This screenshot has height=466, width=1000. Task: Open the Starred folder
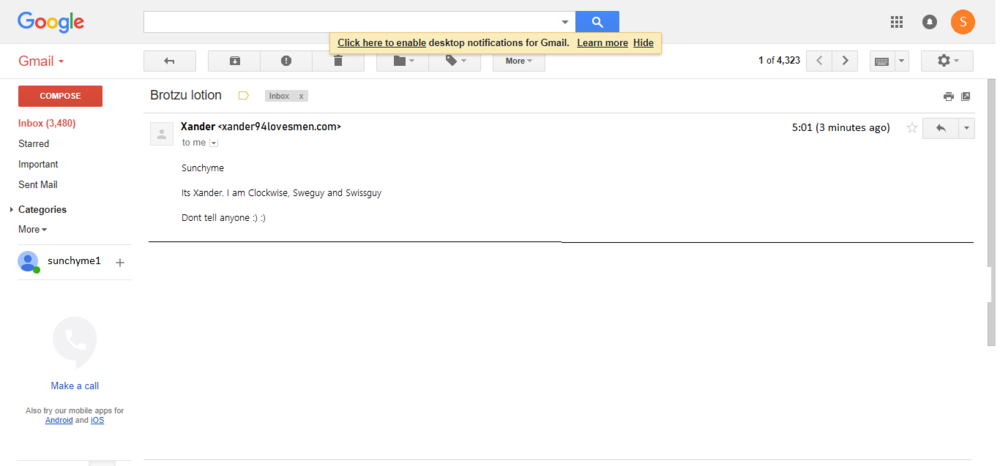[x=33, y=144]
